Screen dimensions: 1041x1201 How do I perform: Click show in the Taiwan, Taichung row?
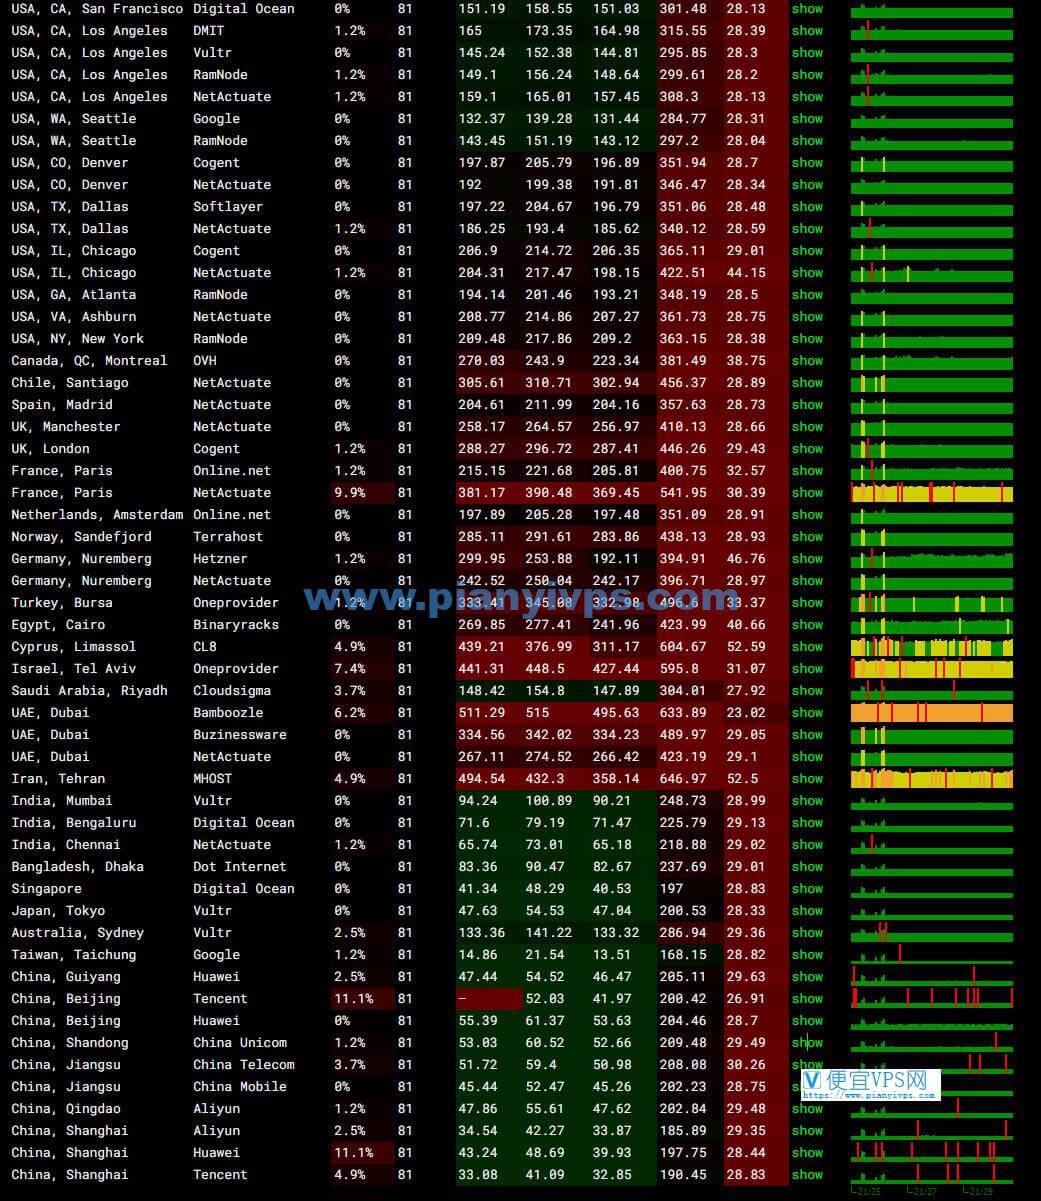pos(807,955)
